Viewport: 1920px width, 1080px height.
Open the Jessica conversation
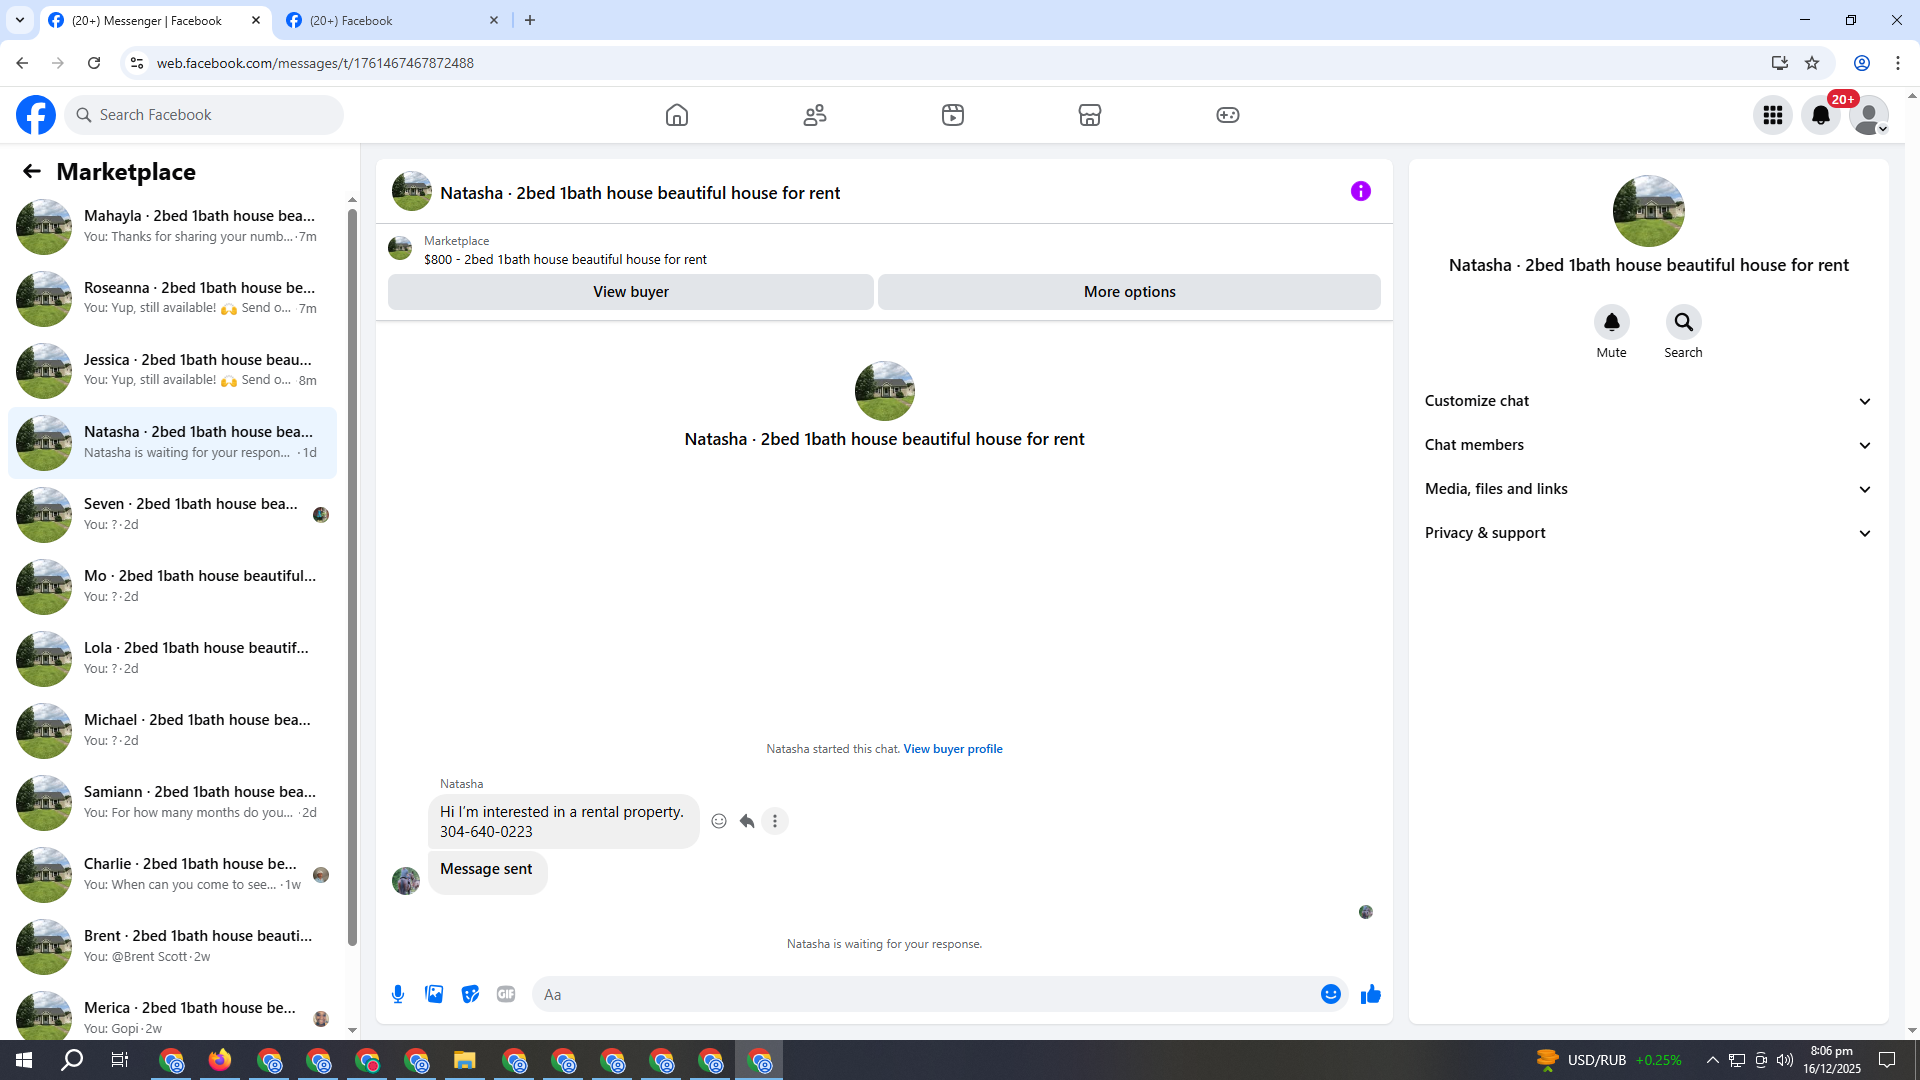(x=173, y=370)
